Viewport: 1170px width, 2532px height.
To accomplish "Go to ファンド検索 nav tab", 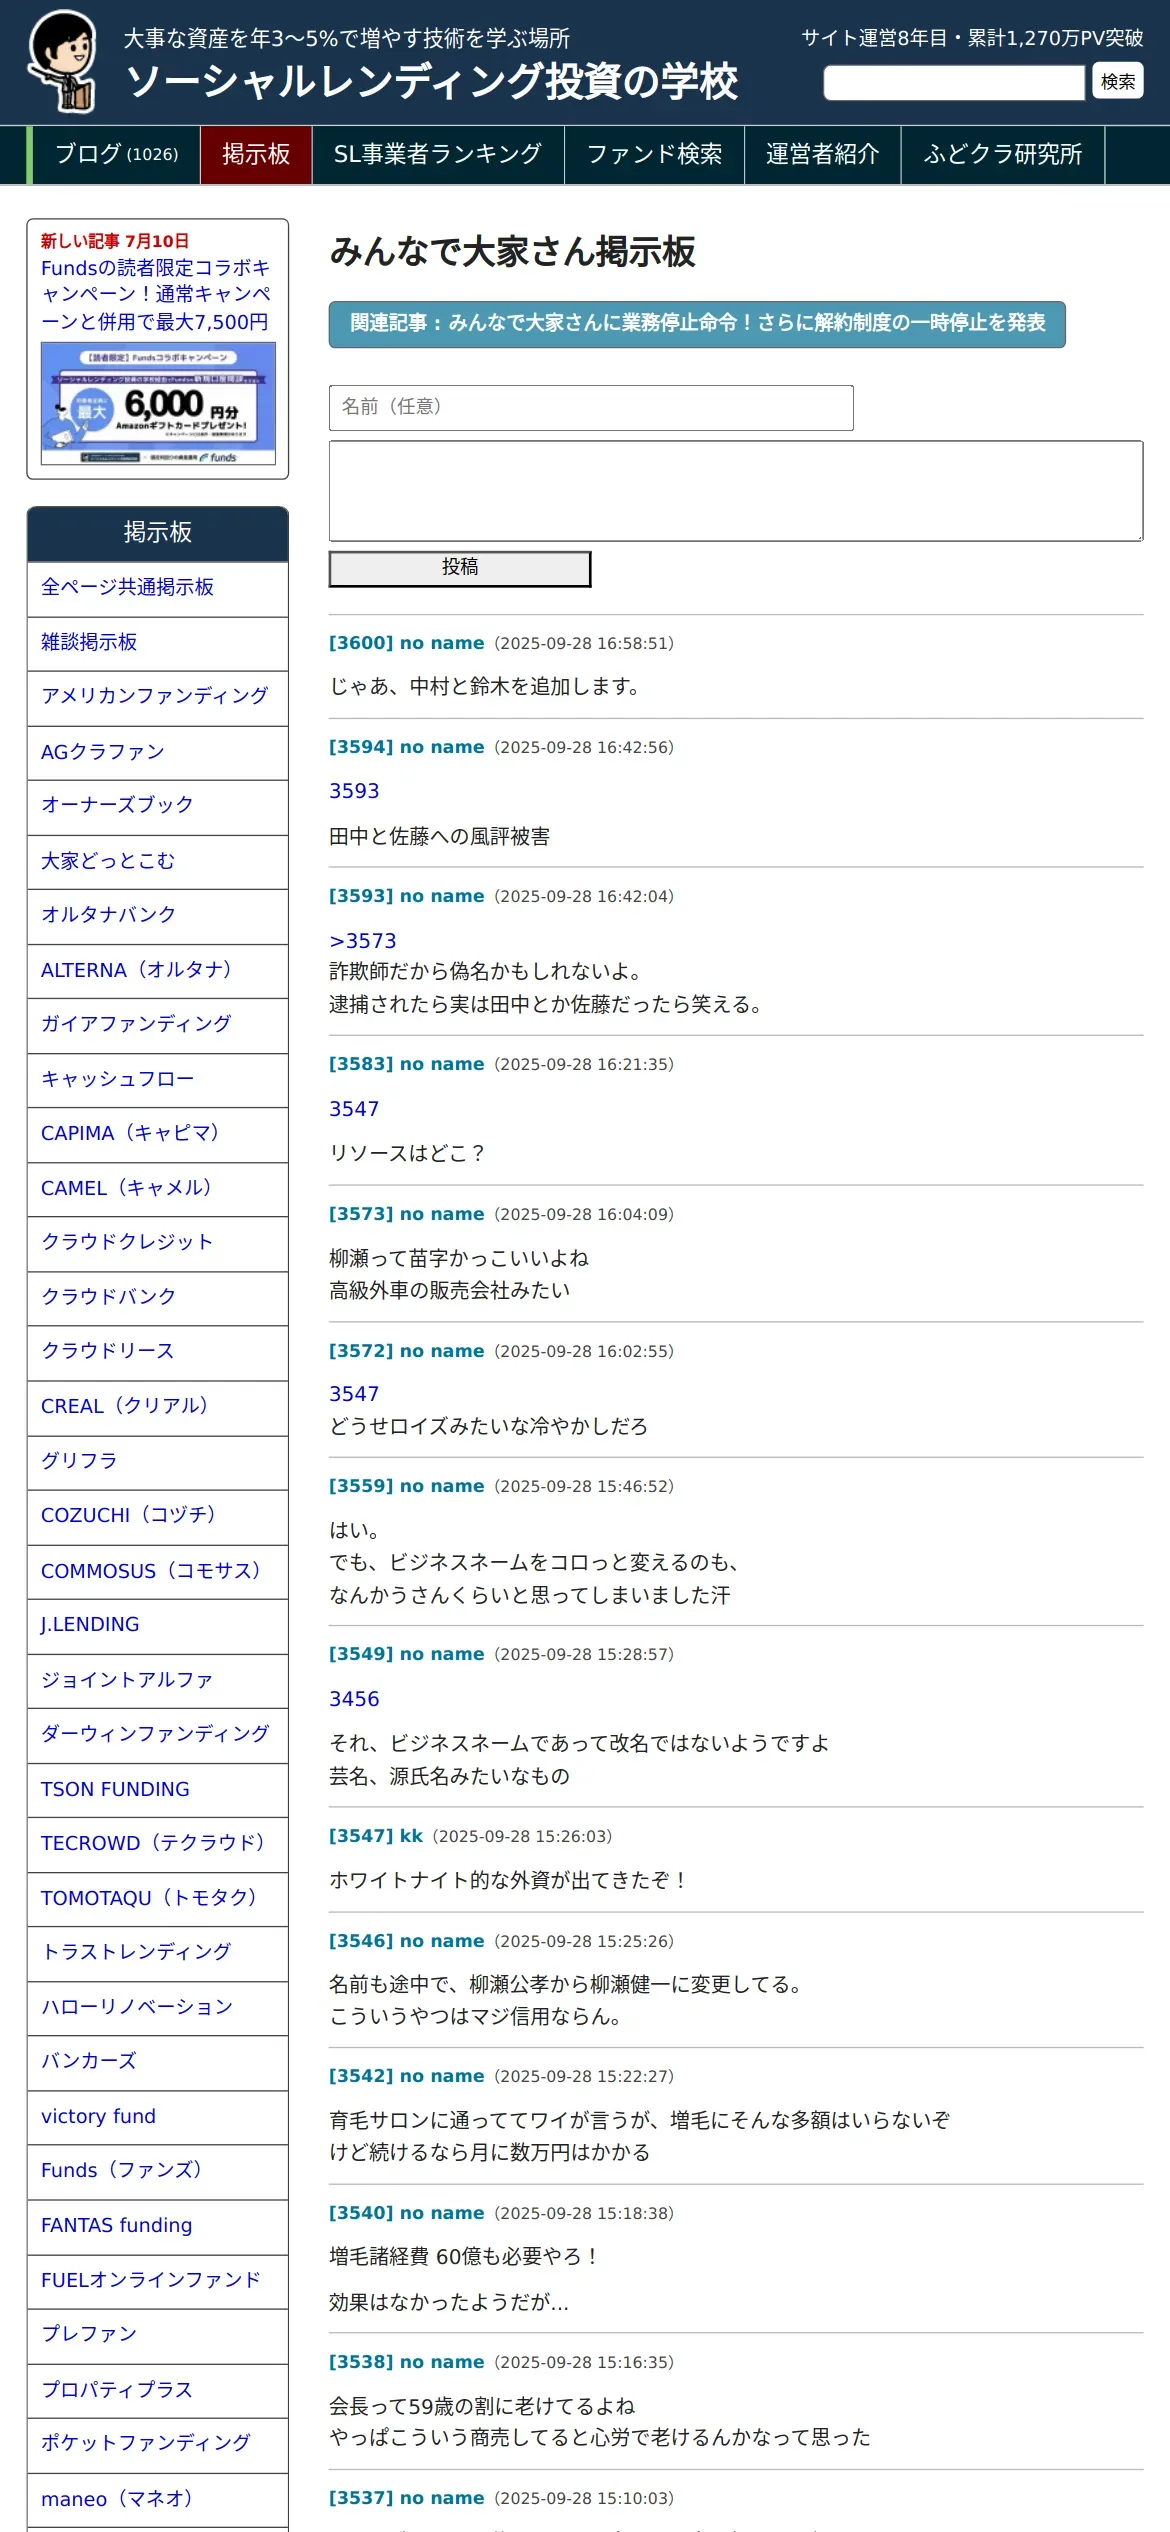I will (x=654, y=154).
